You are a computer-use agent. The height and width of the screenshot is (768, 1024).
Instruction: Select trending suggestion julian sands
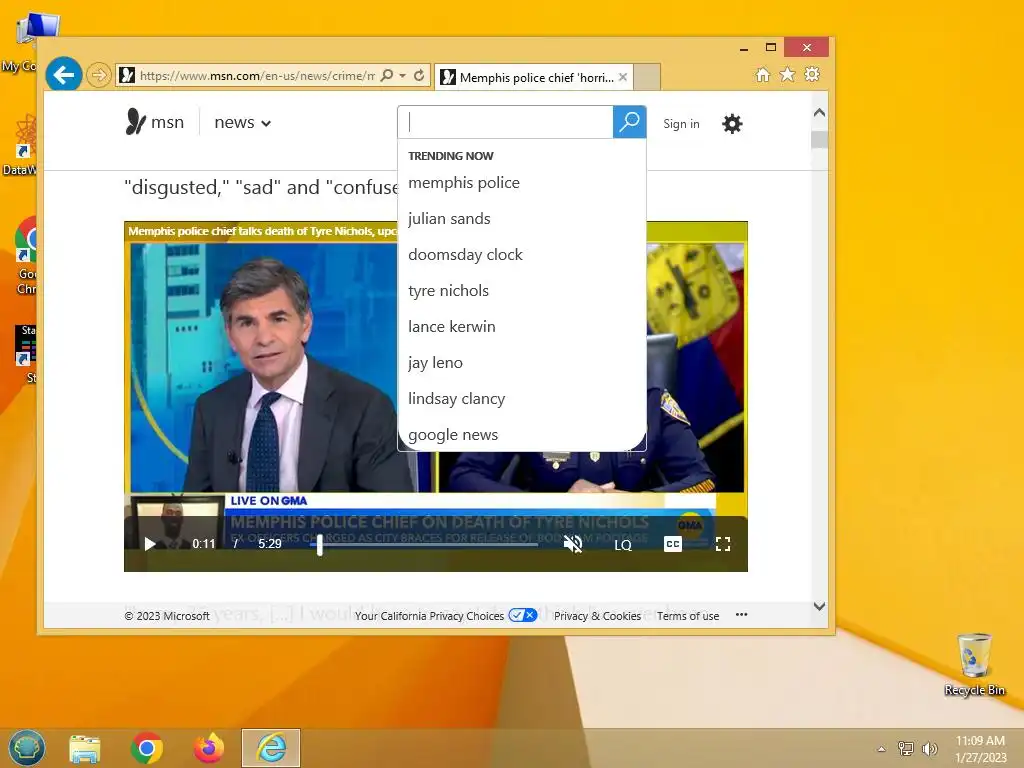[449, 219]
